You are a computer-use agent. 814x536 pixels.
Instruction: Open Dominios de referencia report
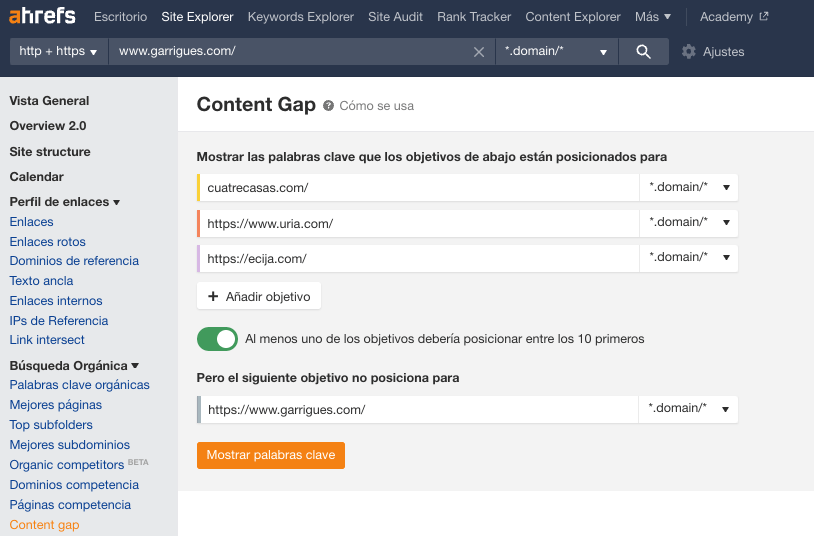point(74,261)
